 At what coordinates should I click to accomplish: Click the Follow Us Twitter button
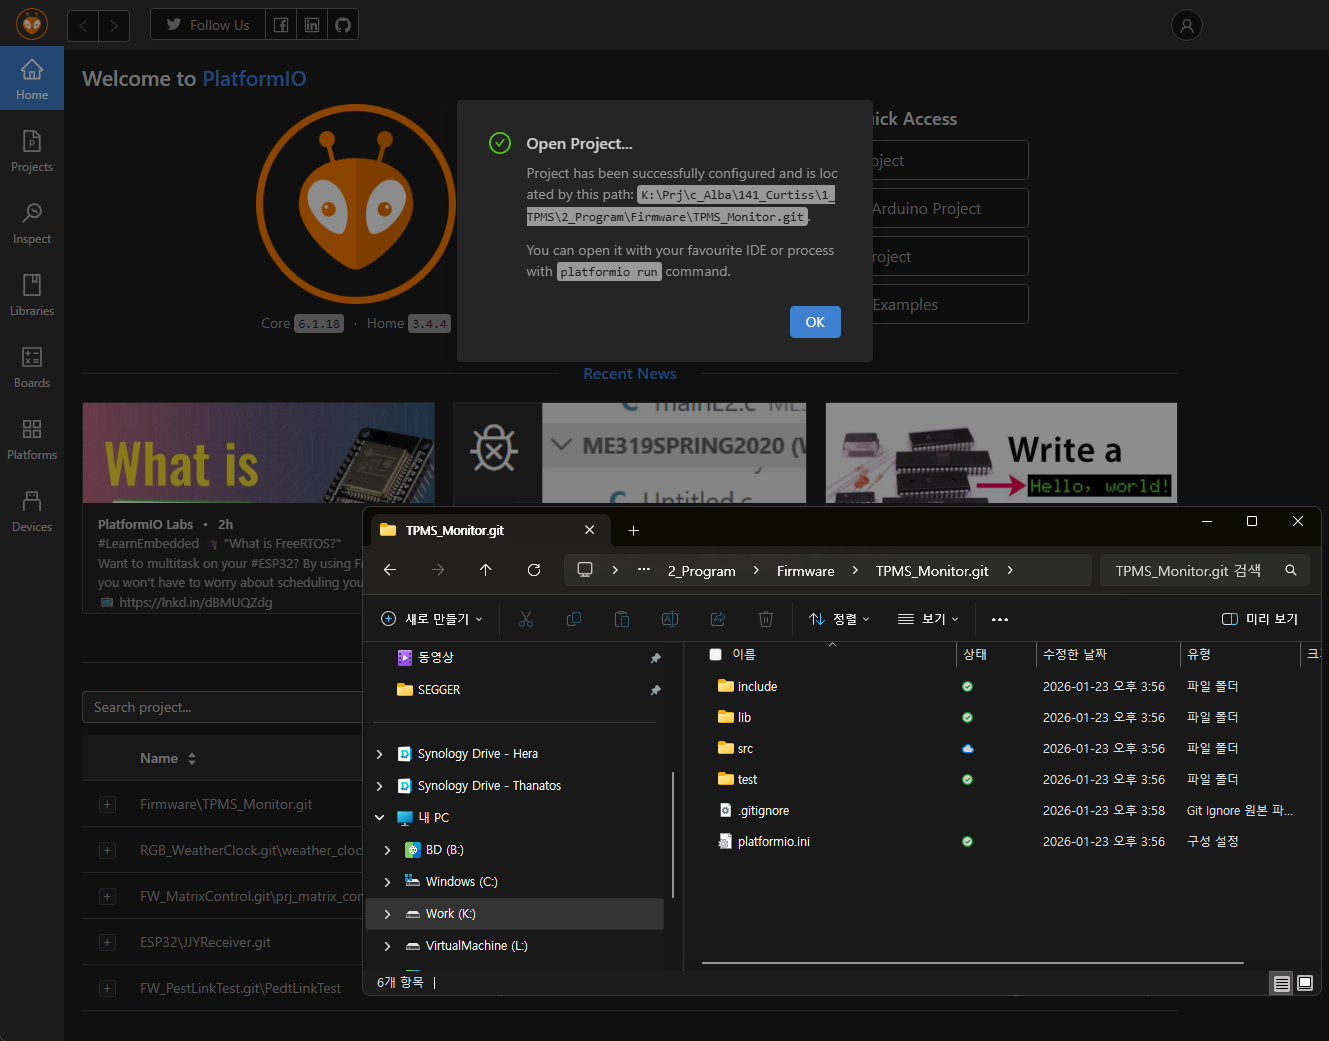tap(208, 25)
